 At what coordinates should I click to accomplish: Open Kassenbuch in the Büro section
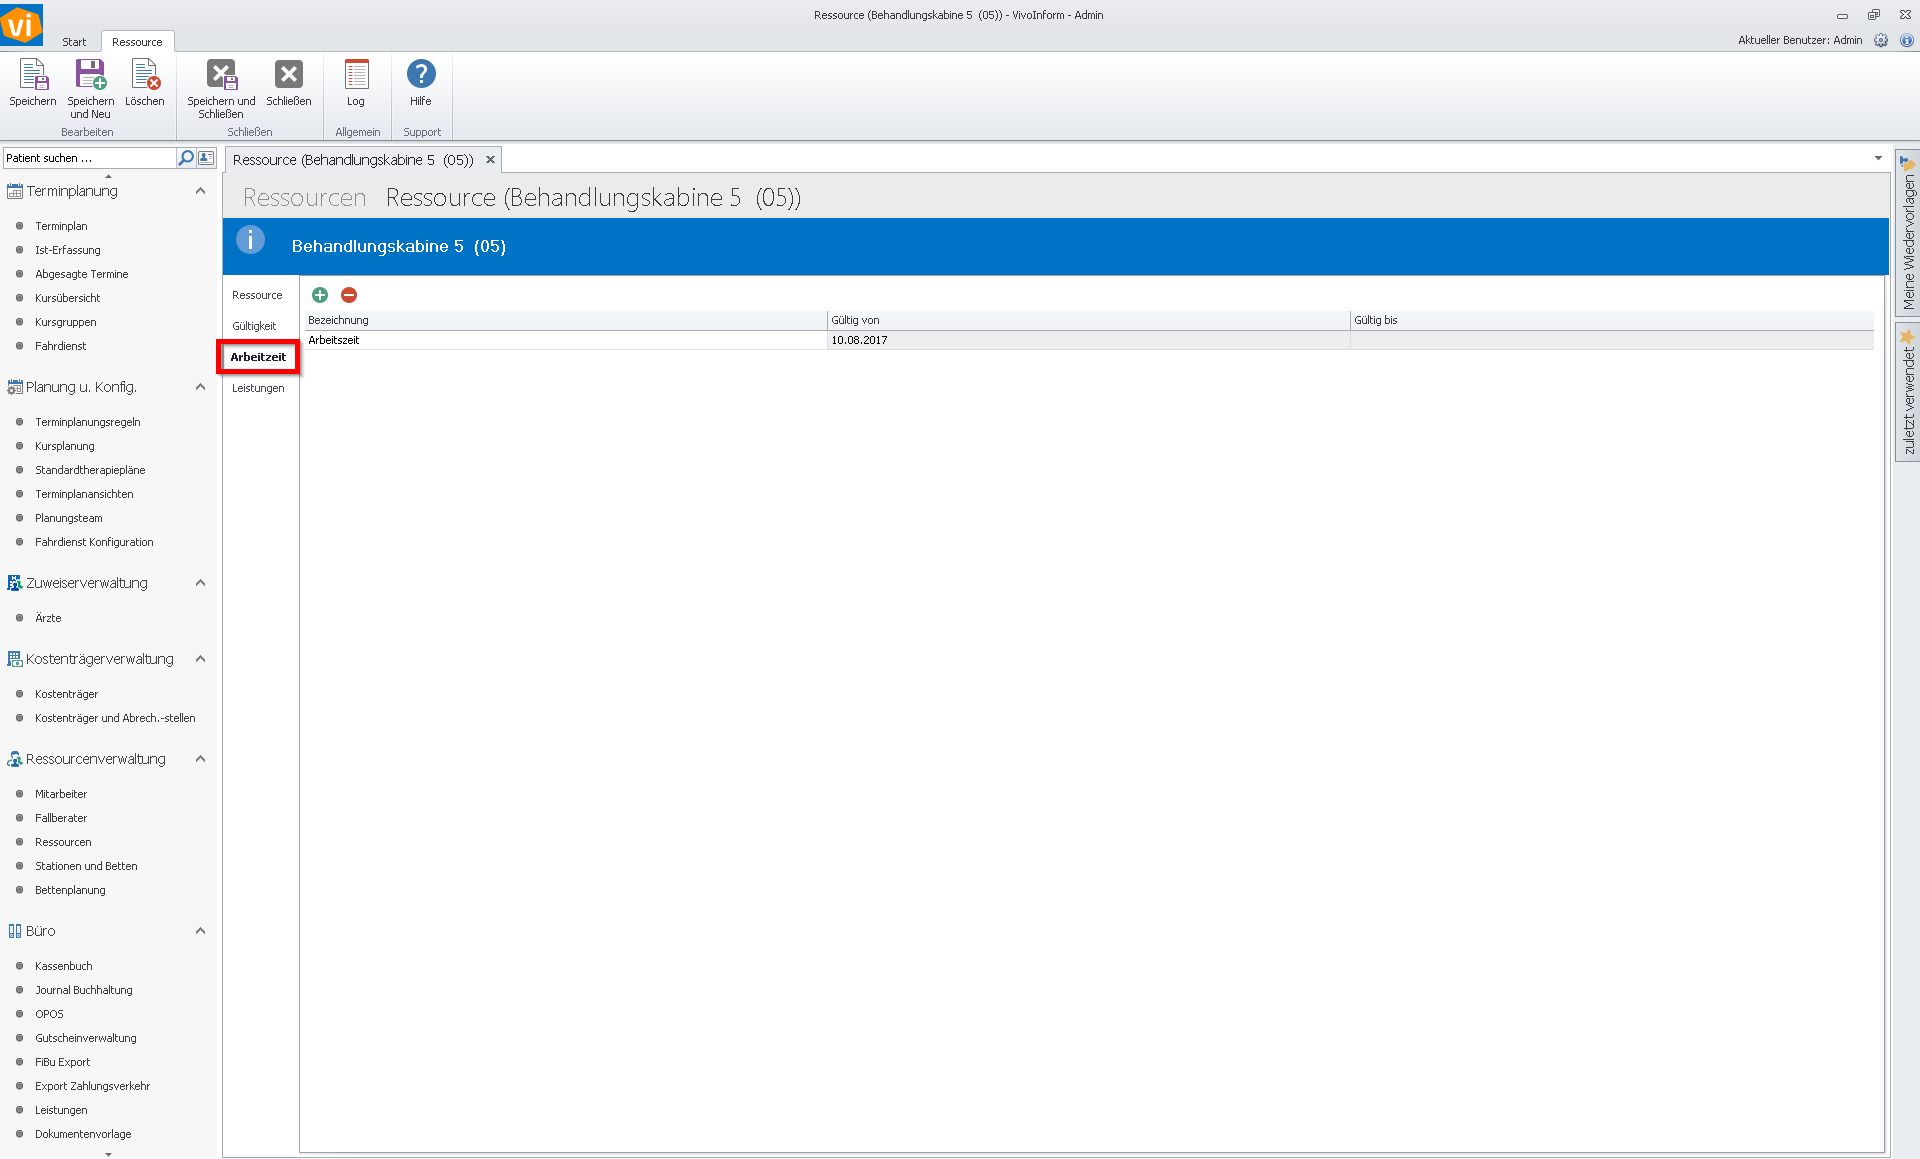[x=64, y=966]
